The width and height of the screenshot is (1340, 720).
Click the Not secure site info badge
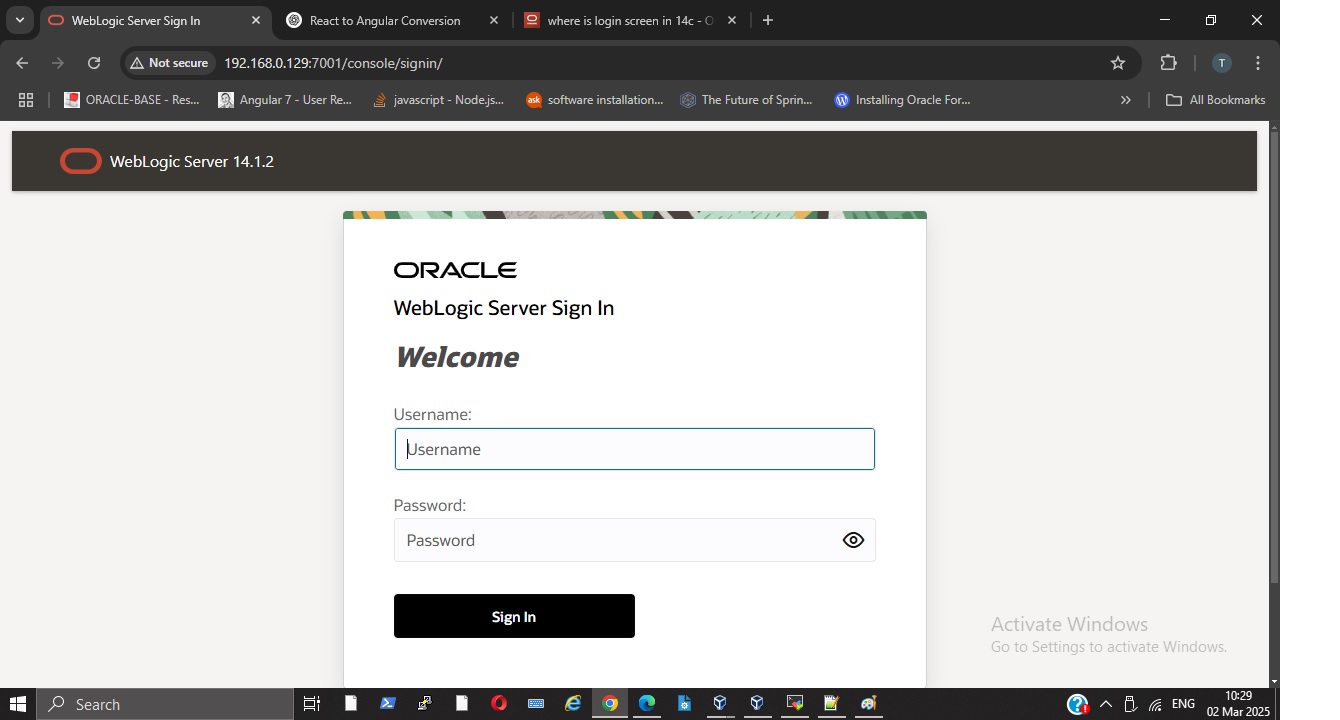coord(169,63)
